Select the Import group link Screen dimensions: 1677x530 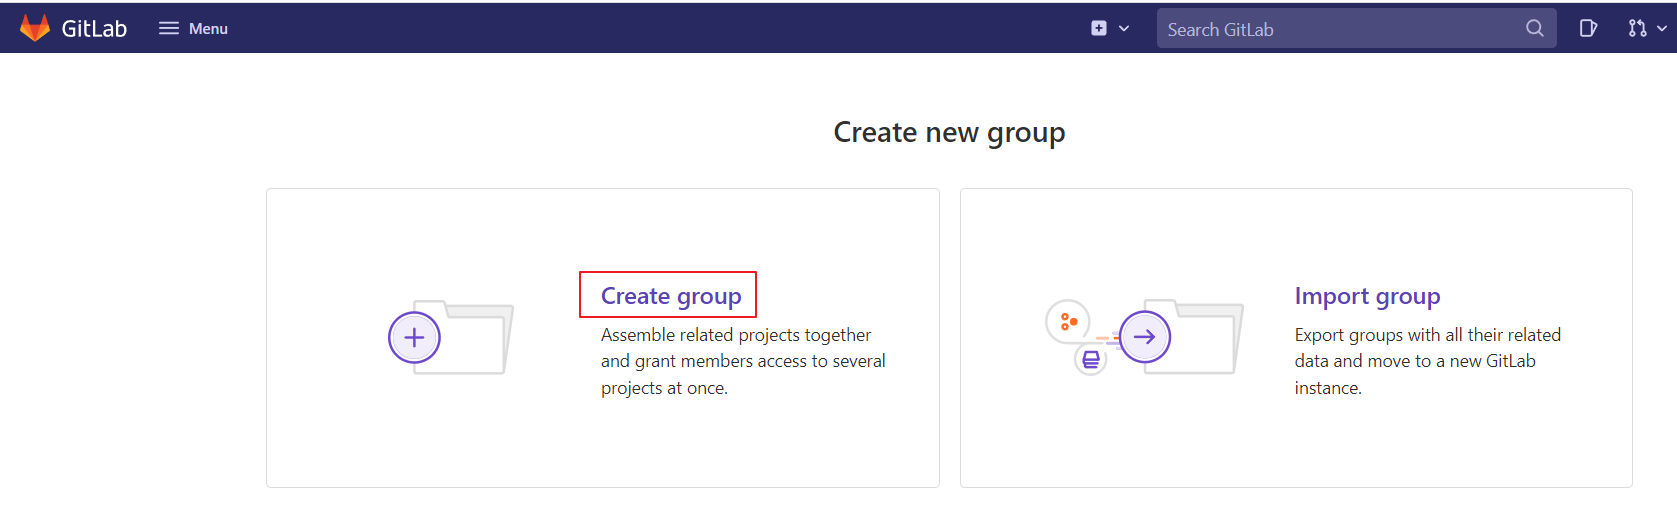click(x=1367, y=296)
